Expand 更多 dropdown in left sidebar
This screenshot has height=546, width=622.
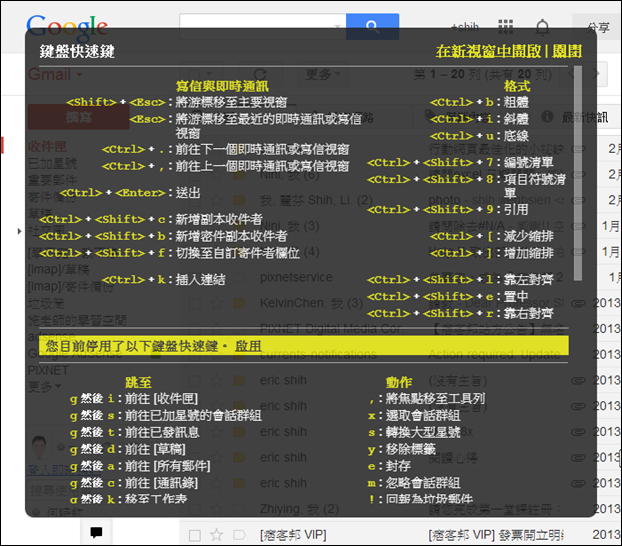tap(44, 386)
